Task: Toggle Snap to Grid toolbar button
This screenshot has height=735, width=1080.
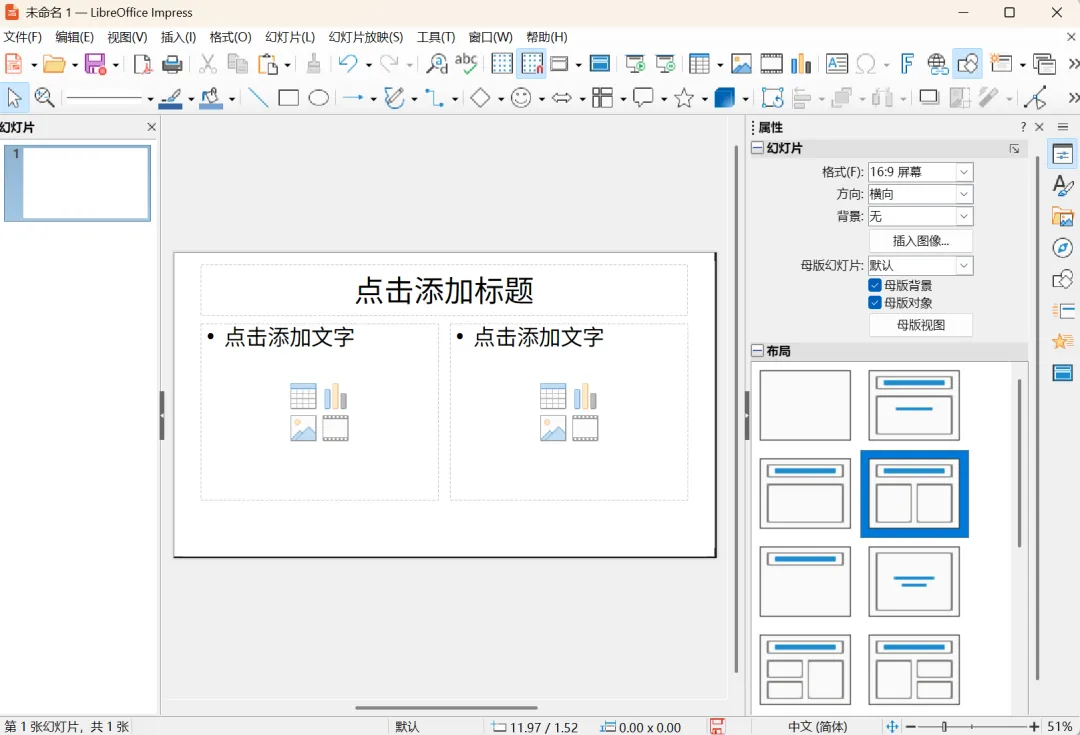Action: coord(532,64)
